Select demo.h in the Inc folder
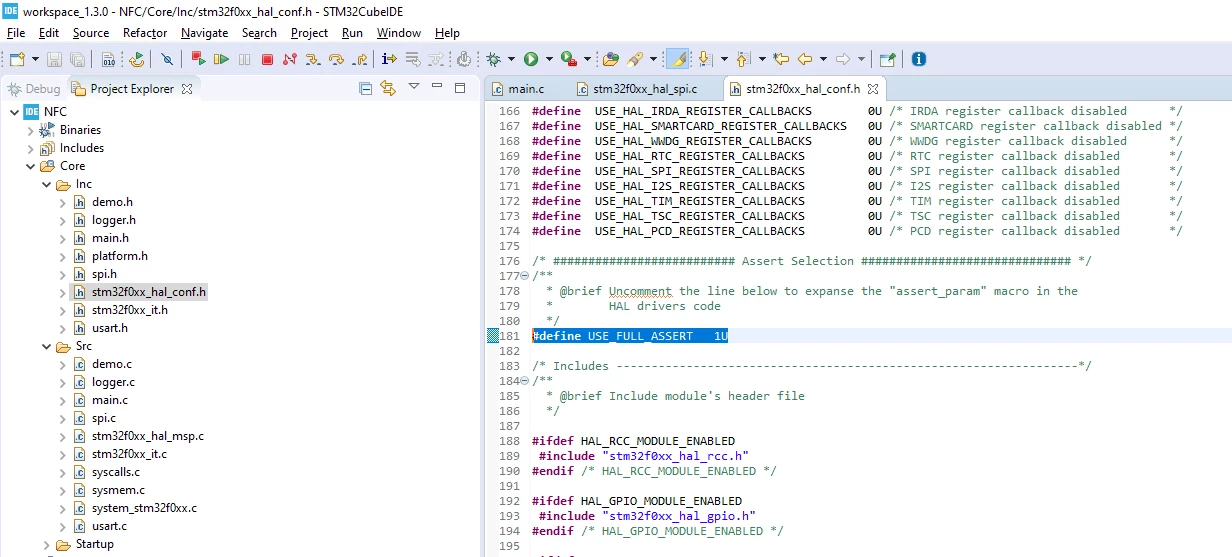 coord(112,202)
